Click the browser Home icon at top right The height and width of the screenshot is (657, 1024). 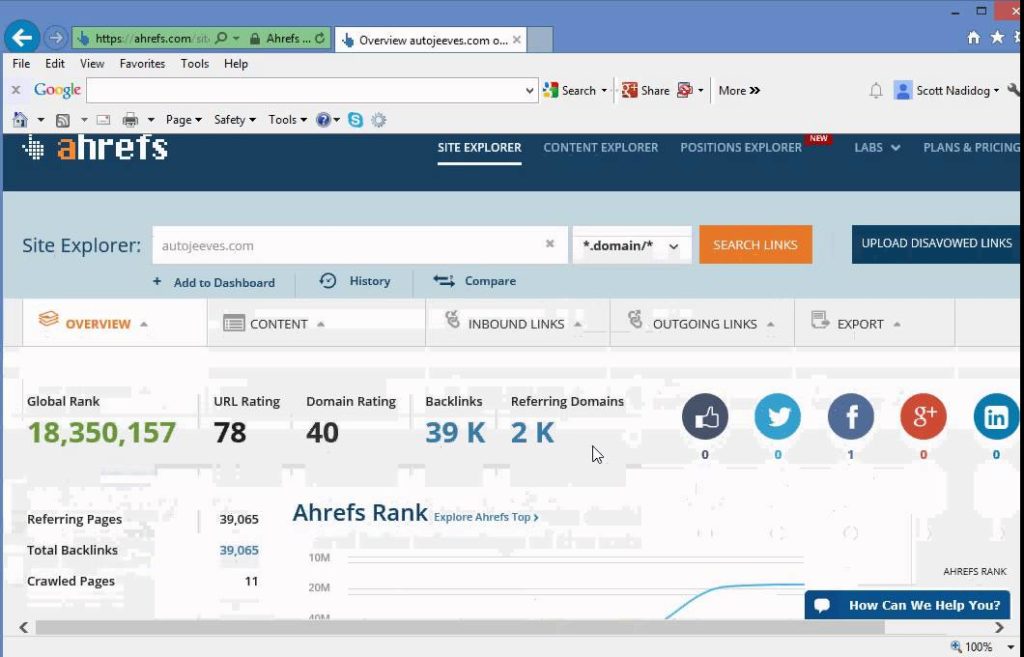tap(973, 38)
